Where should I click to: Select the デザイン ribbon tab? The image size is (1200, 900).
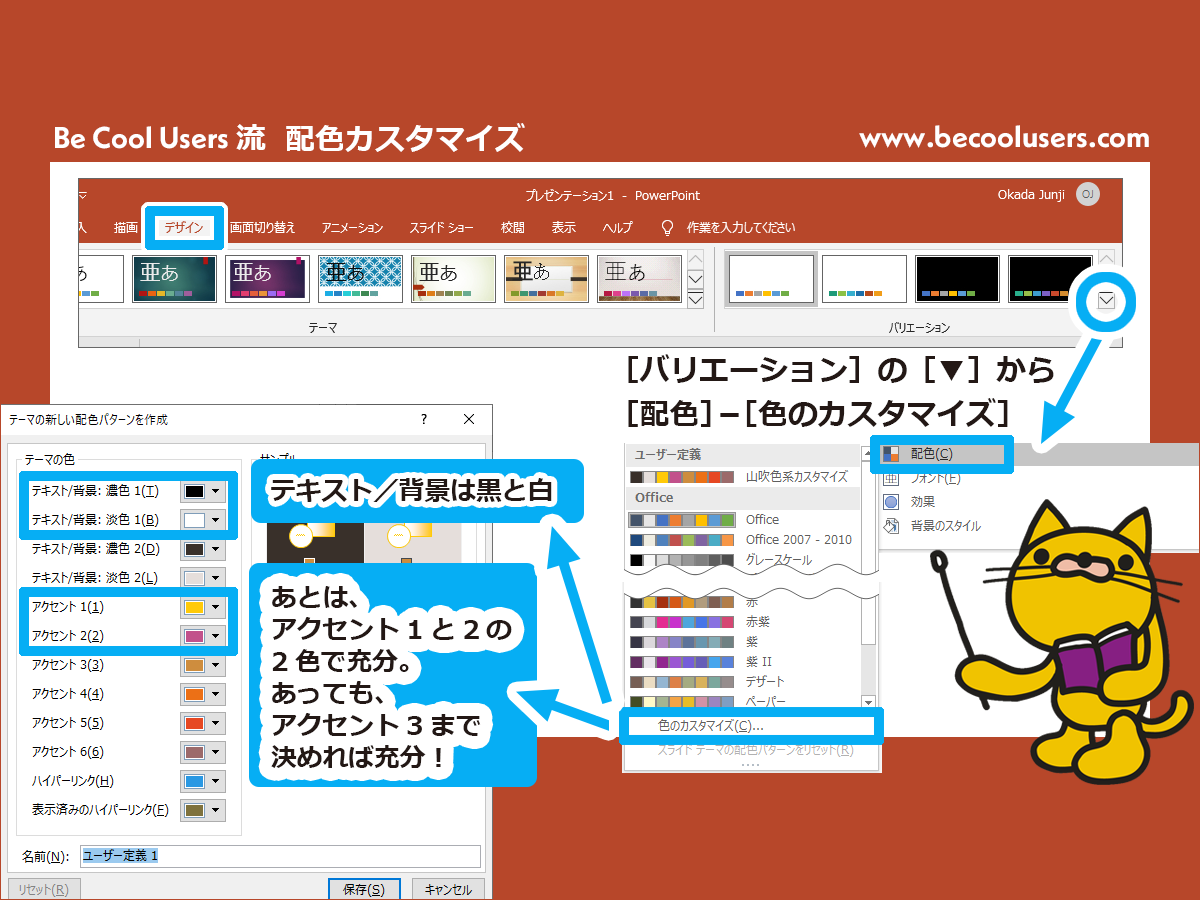click(183, 228)
